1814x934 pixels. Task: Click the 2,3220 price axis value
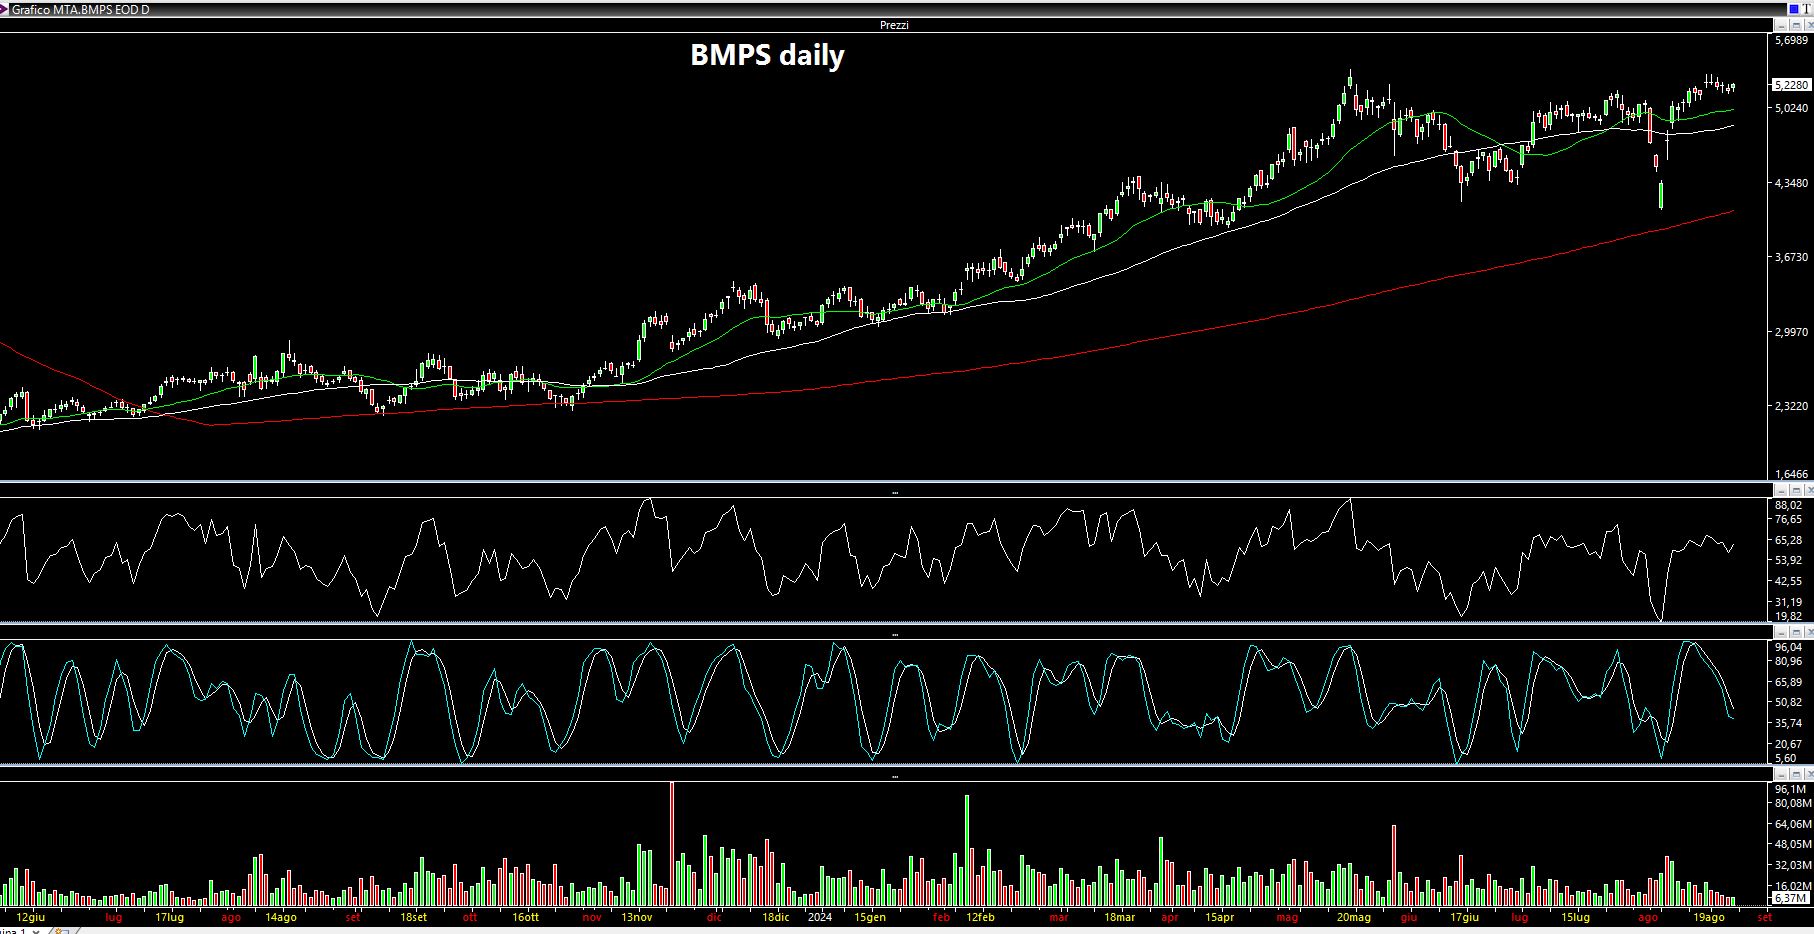pyautogui.click(x=1791, y=406)
